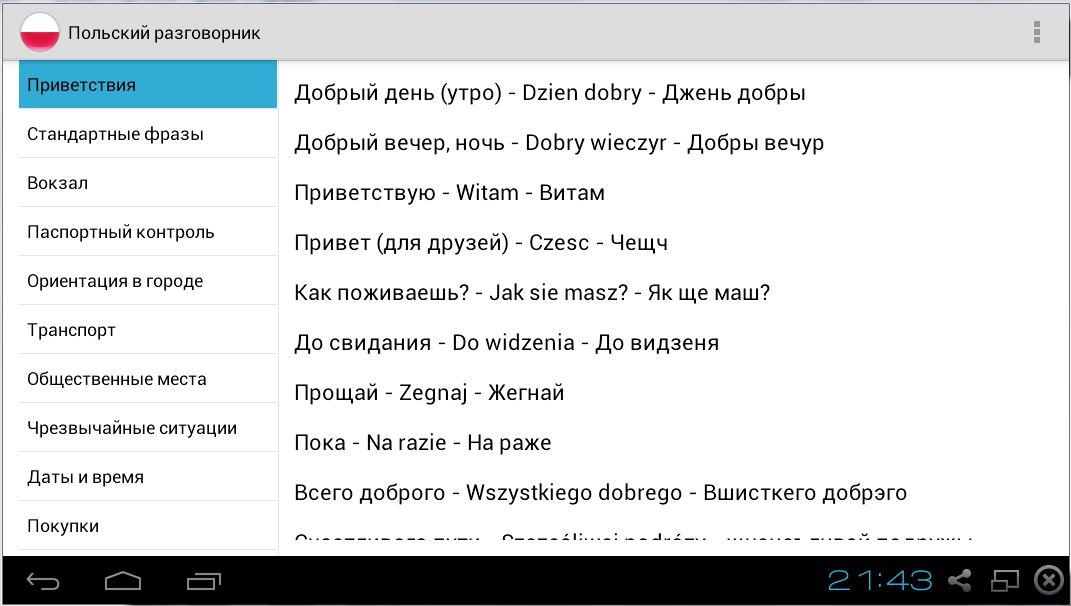Open the three-dot overflow menu
The width and height of the screenshot is (1071, 606).
pos(1037,32)
